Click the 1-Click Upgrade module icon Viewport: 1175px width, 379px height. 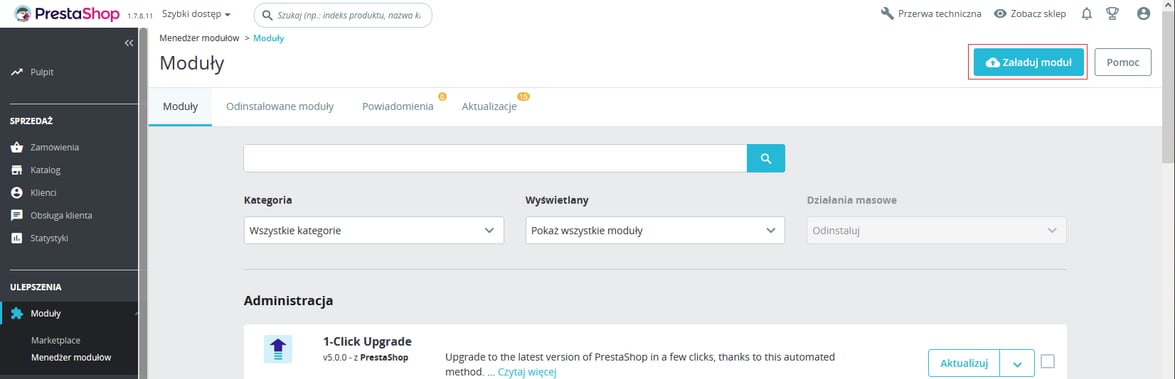coord(278,350)
